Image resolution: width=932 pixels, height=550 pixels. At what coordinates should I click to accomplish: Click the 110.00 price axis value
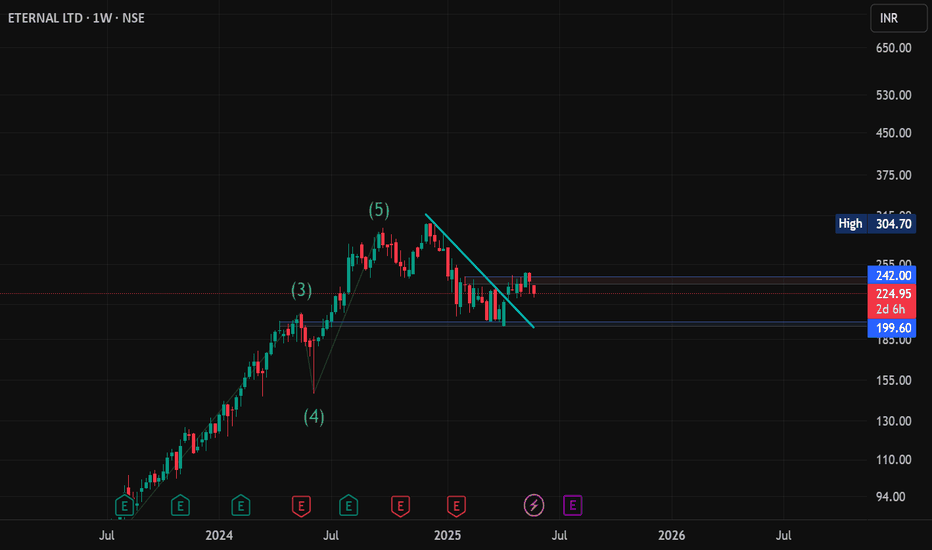(893, 460)
